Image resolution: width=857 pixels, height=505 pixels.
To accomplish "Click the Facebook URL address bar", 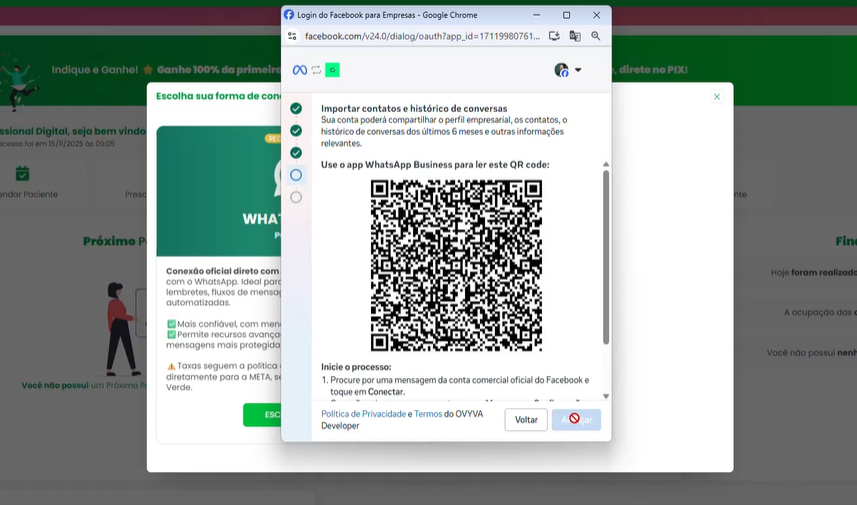I will tap(420, 36).
